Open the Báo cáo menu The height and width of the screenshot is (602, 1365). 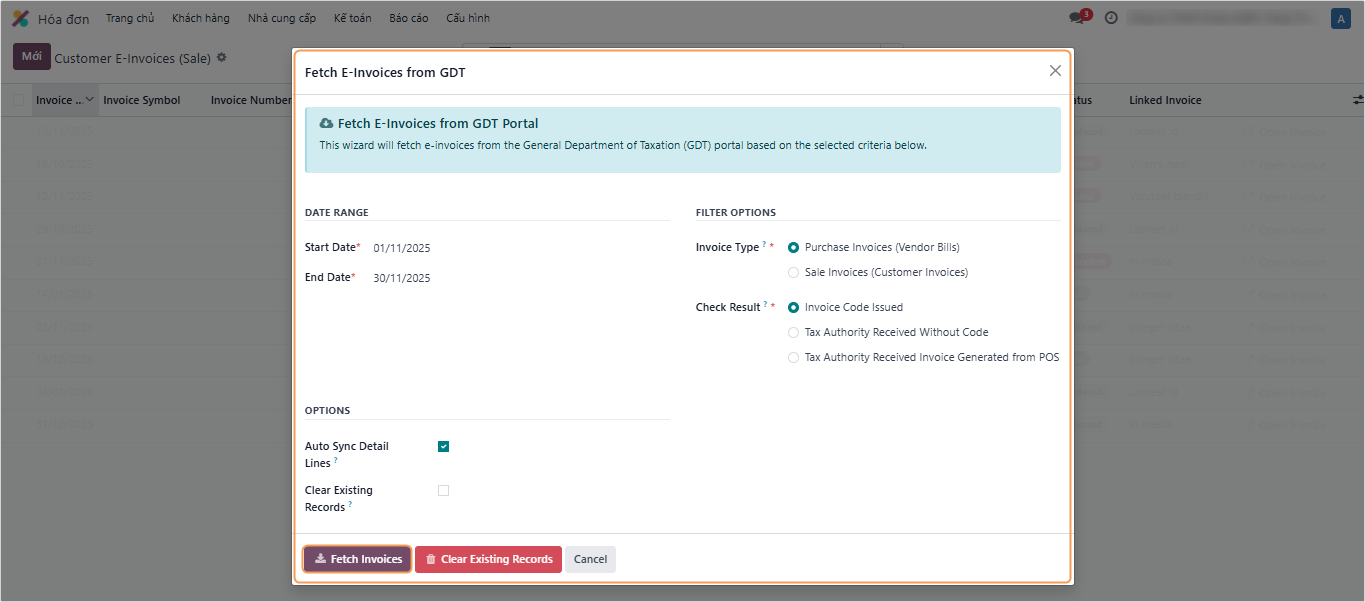[408, 18]
